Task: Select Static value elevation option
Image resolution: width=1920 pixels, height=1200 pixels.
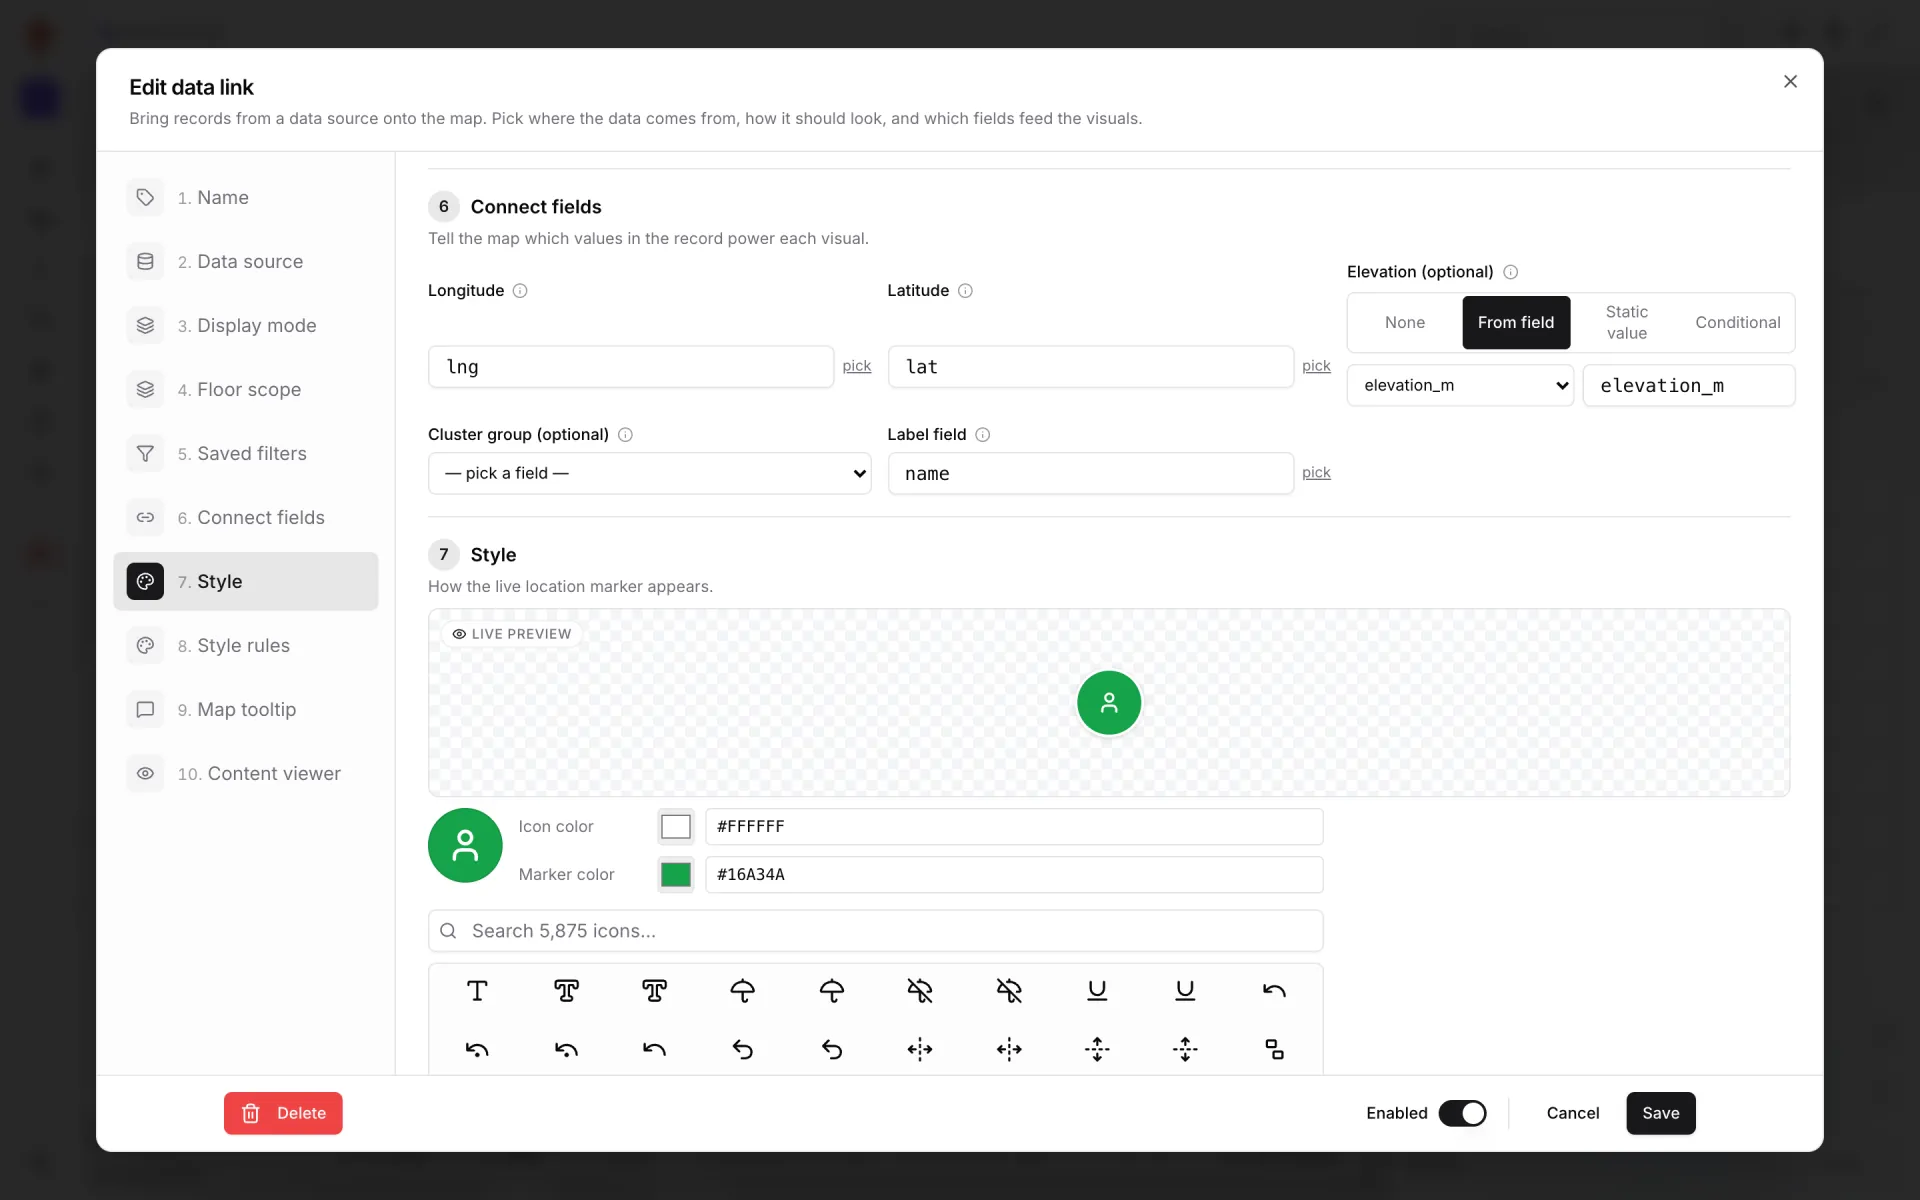Action: 1627,323
